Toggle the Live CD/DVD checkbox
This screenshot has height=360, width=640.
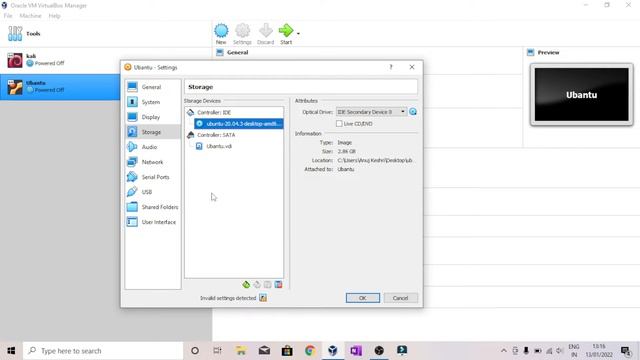(x=339, y=124)
